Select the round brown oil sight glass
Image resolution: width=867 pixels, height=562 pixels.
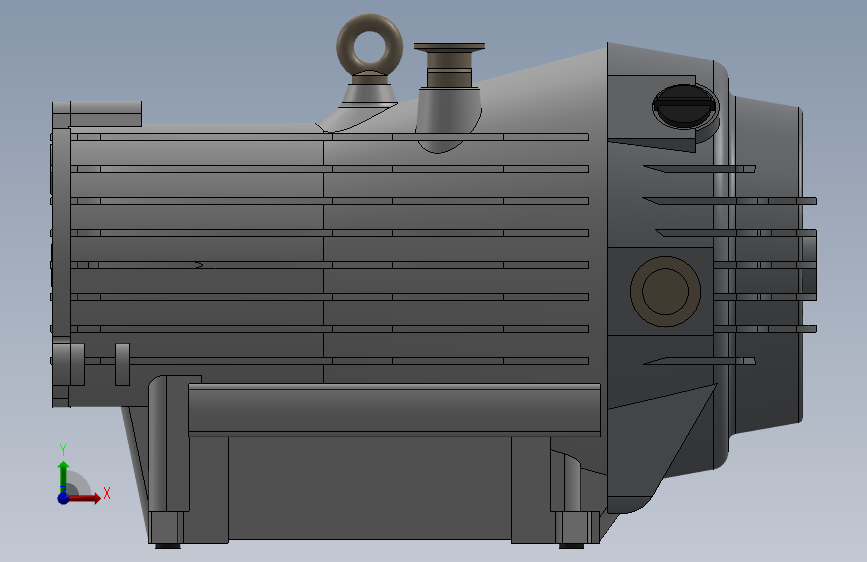coord(665,291)
